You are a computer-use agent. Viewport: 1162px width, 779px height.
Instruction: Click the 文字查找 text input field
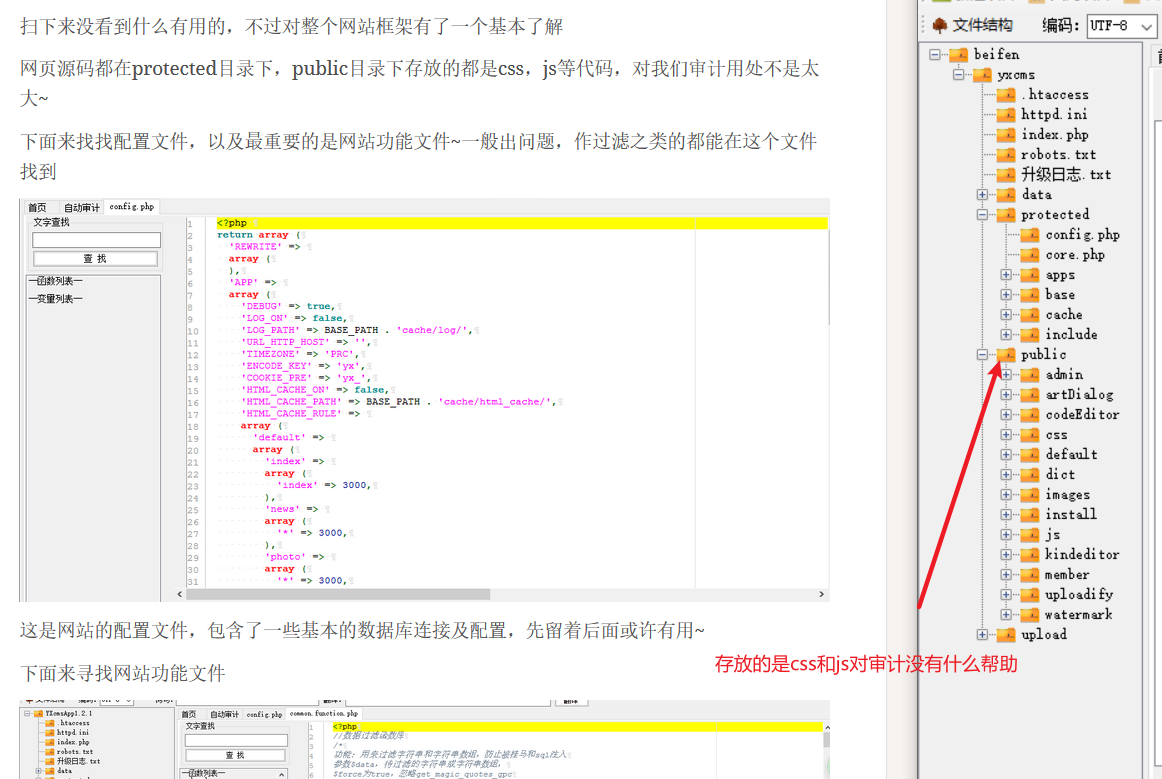click(96, 240)
